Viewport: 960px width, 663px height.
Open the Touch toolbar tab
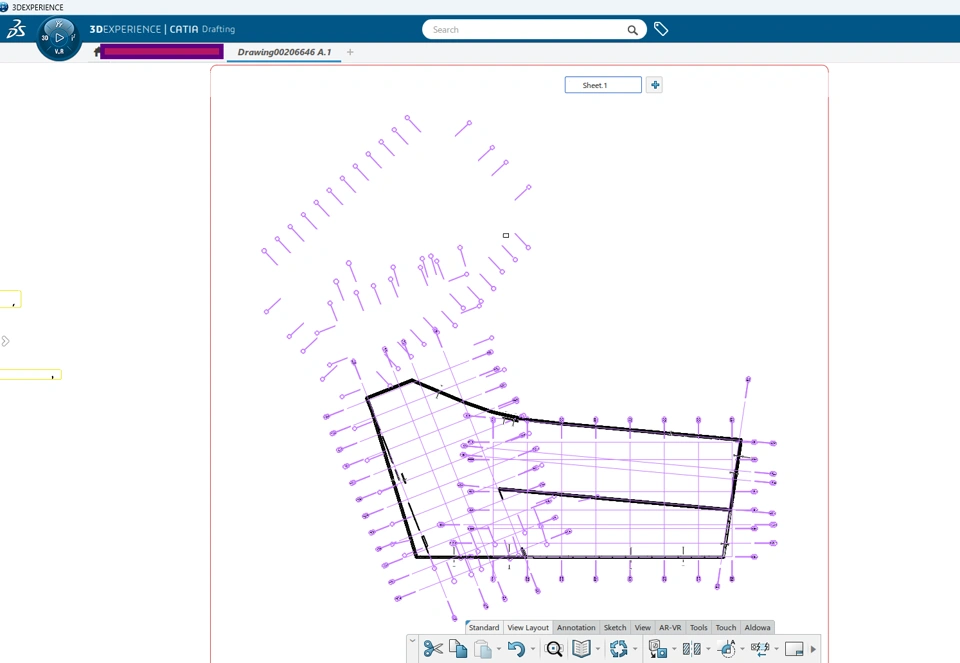click(x=726, y=627)
